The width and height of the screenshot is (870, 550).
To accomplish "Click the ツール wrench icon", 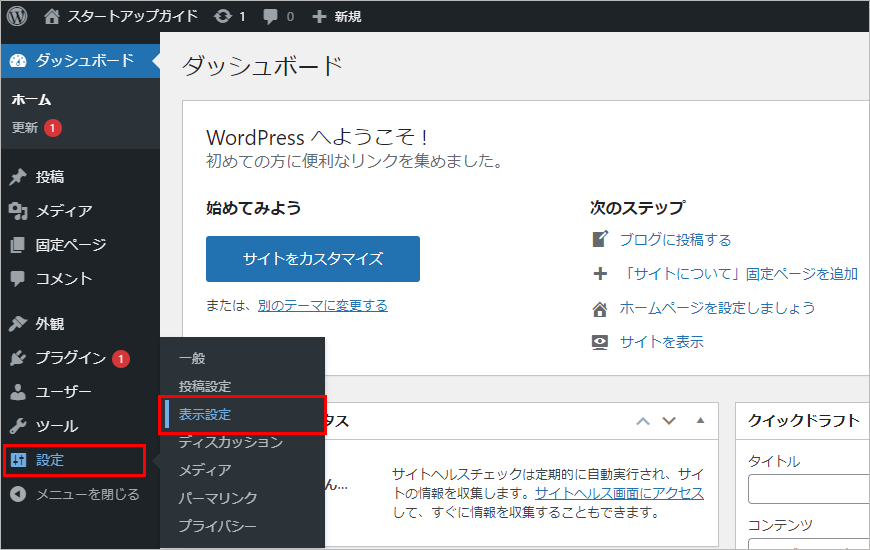I will pyautogui.click(x=18, y=426).
